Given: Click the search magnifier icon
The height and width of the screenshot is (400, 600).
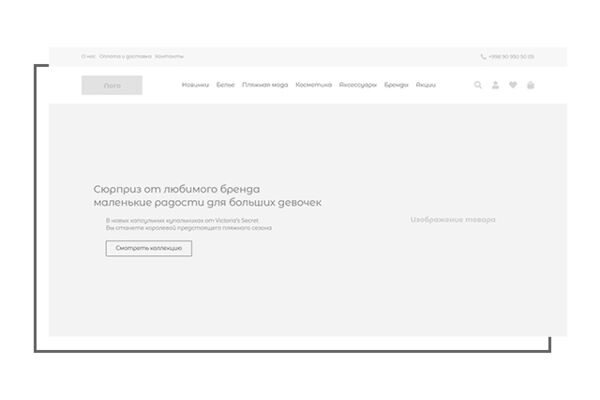Looking at the screenshot, I should (x=478, y=85).
